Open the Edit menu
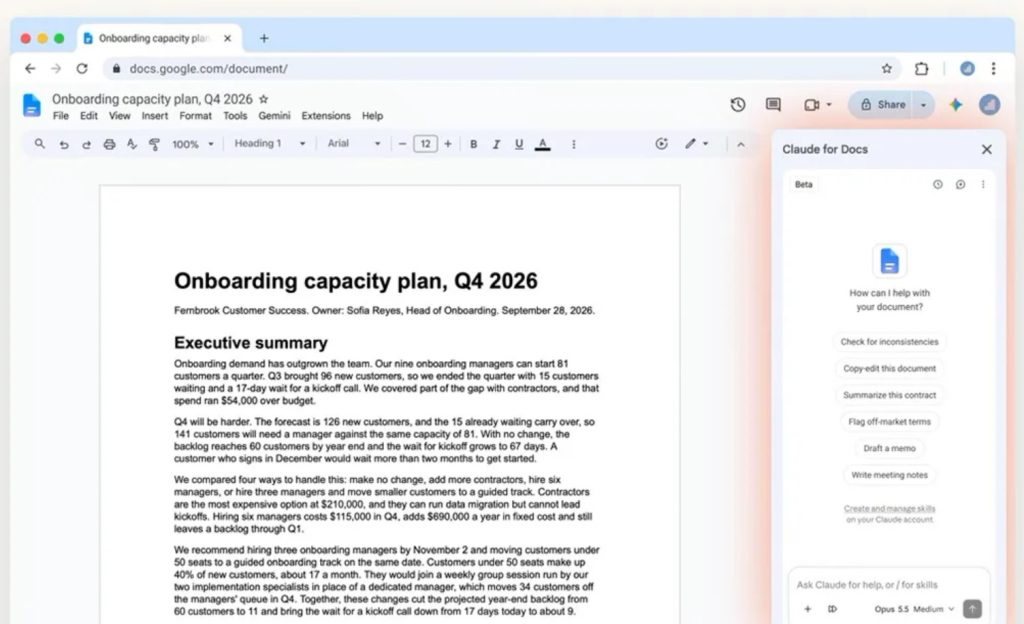This screenshot has width=1024, height=624. click(x=89, y=116)
